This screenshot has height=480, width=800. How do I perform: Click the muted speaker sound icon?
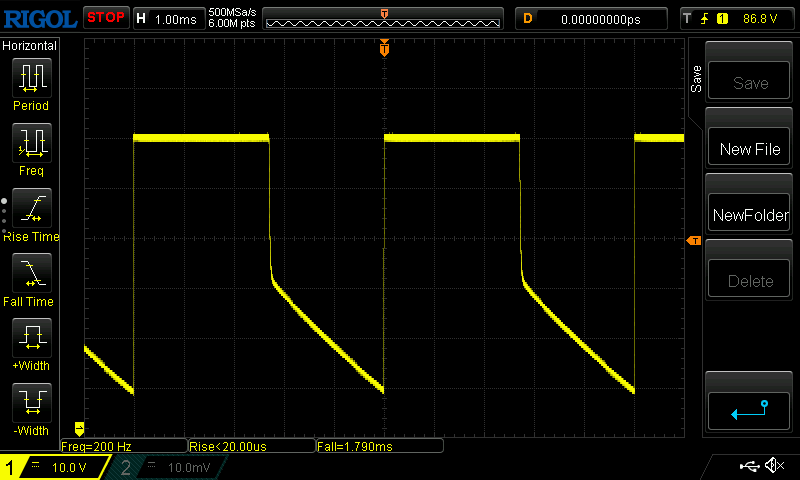point(774,465)
